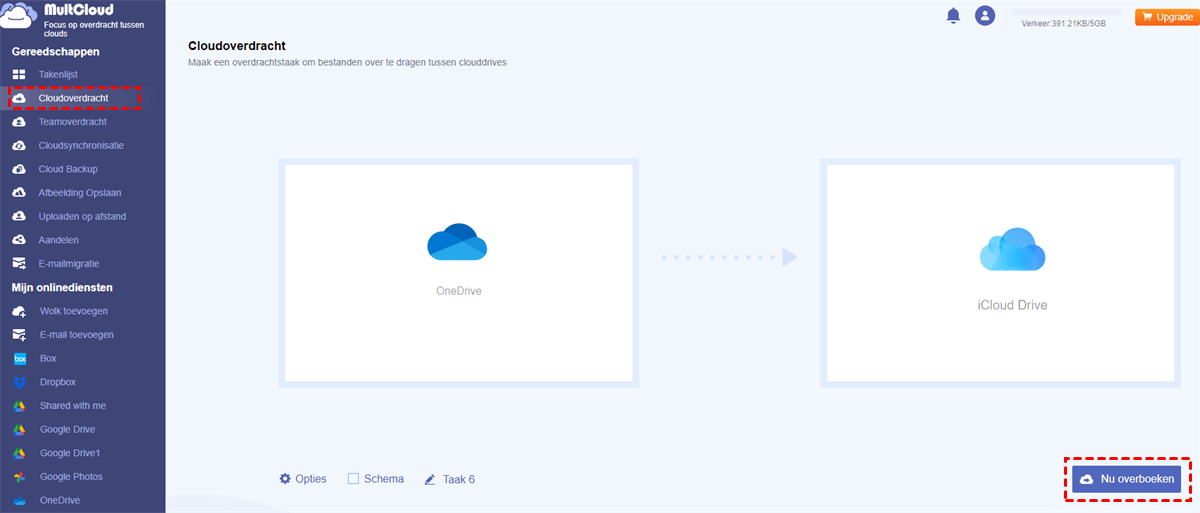Click the Dropbox service icon

(19, 382)
